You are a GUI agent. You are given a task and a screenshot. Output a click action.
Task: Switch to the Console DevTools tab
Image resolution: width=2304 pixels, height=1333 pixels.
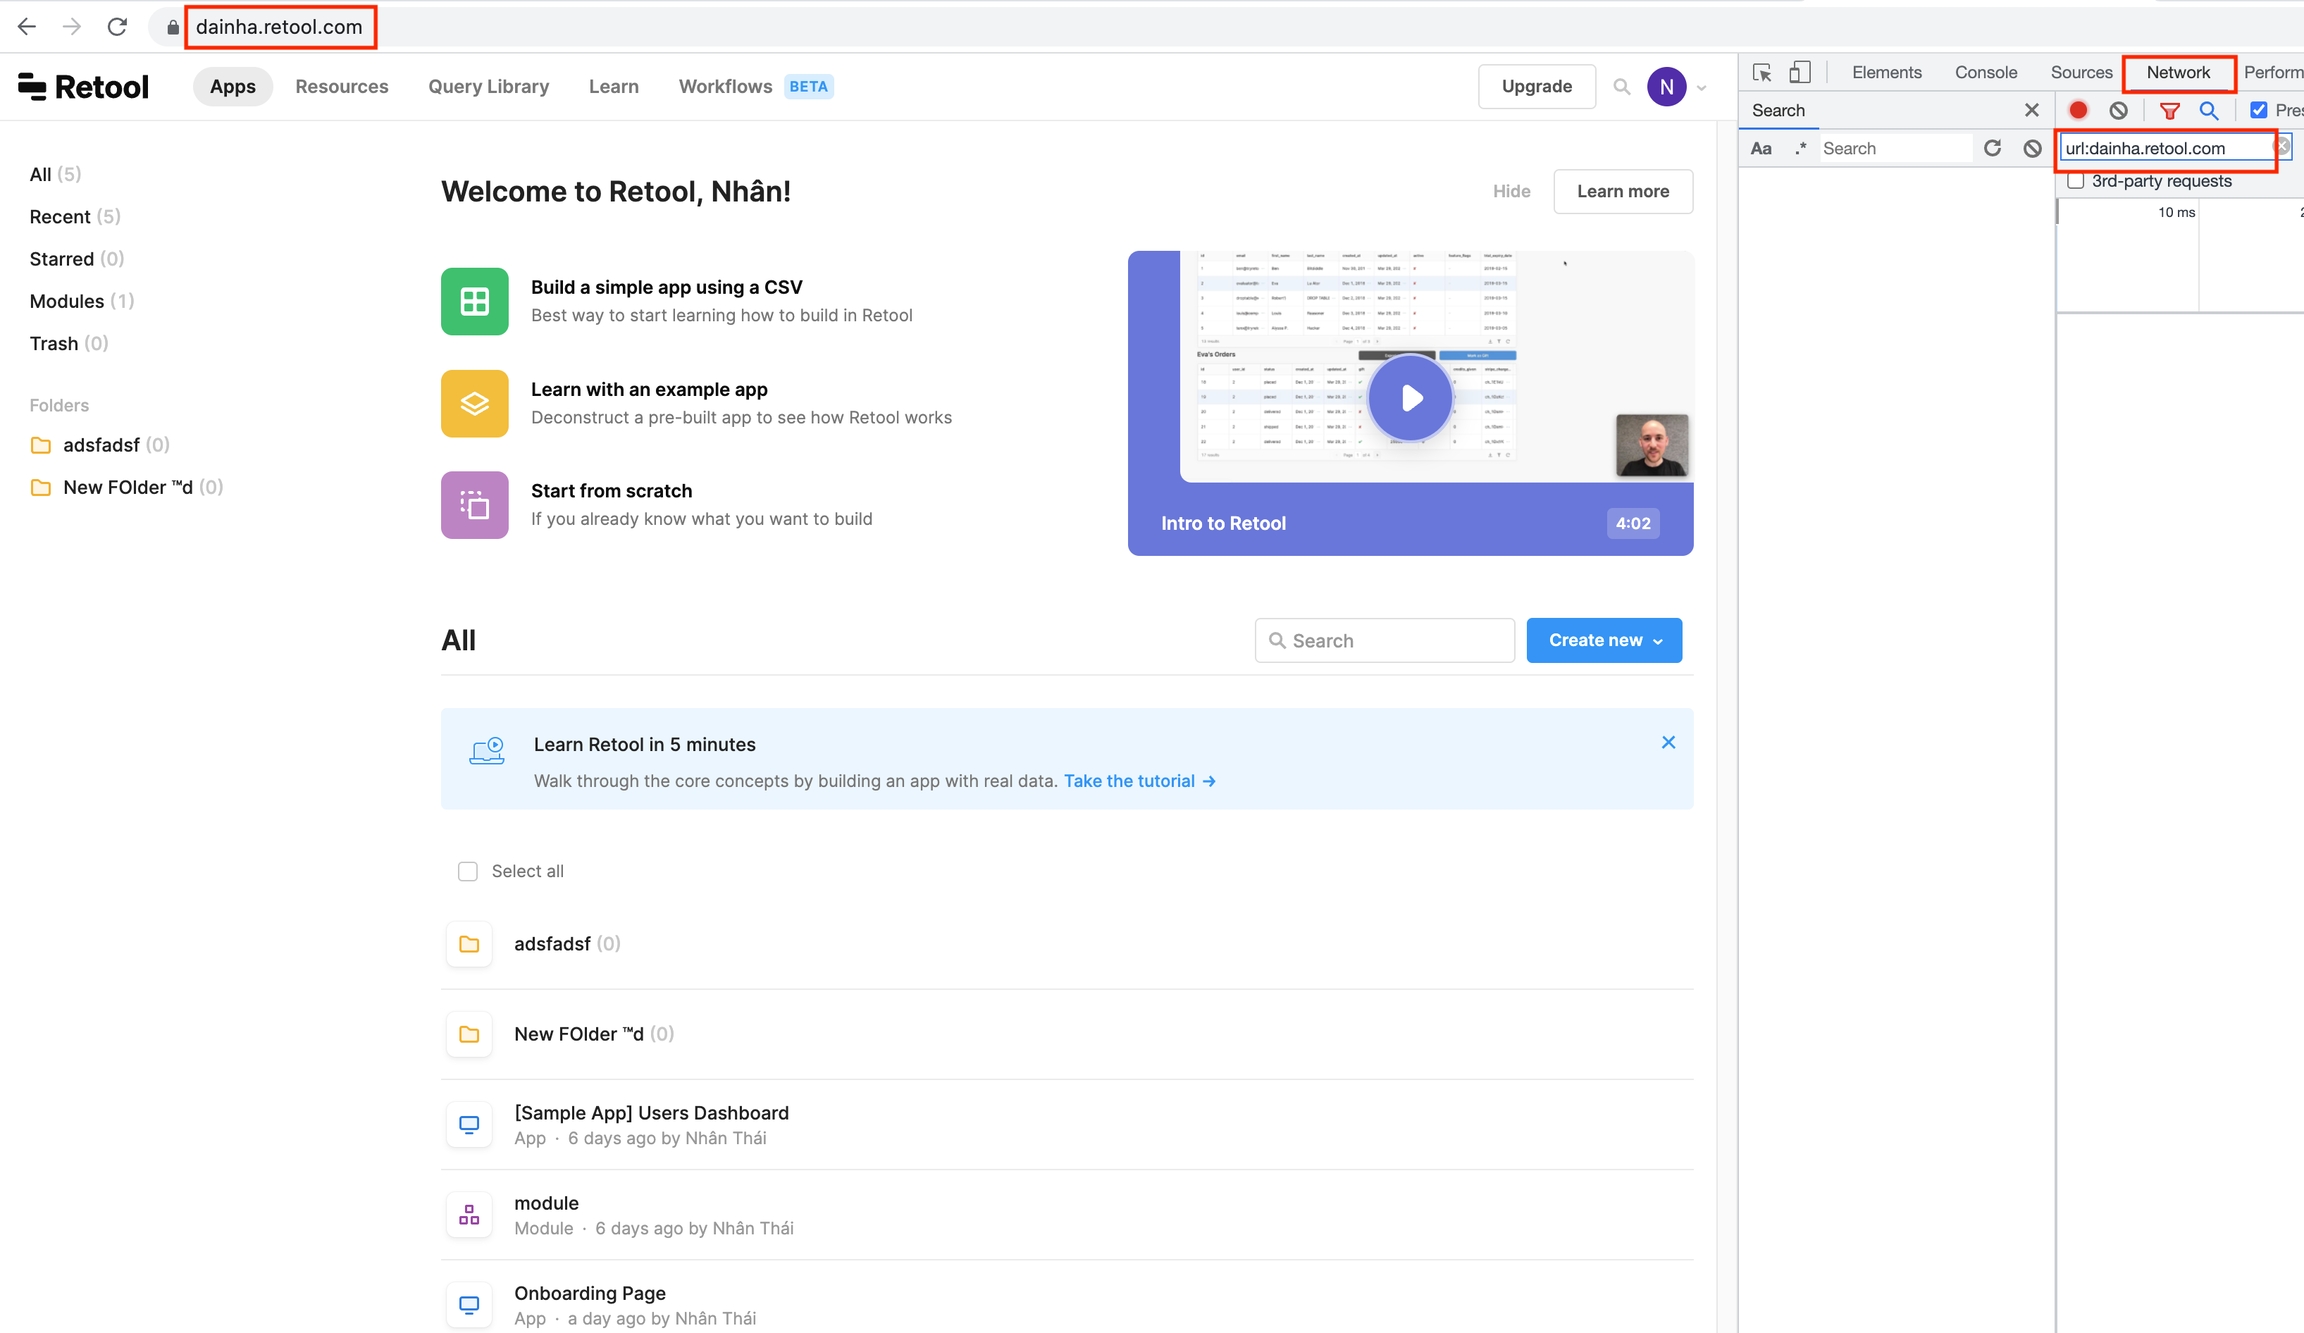(1985, 72)
